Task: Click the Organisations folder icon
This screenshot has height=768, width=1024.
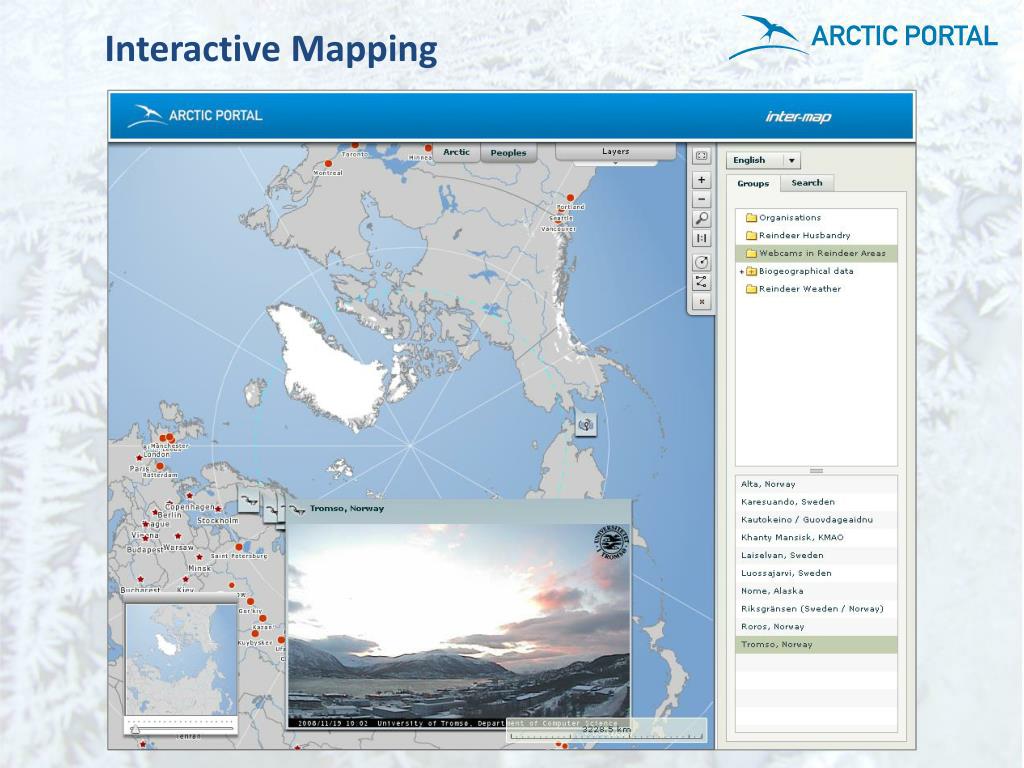Action: (x=751, y=217)
